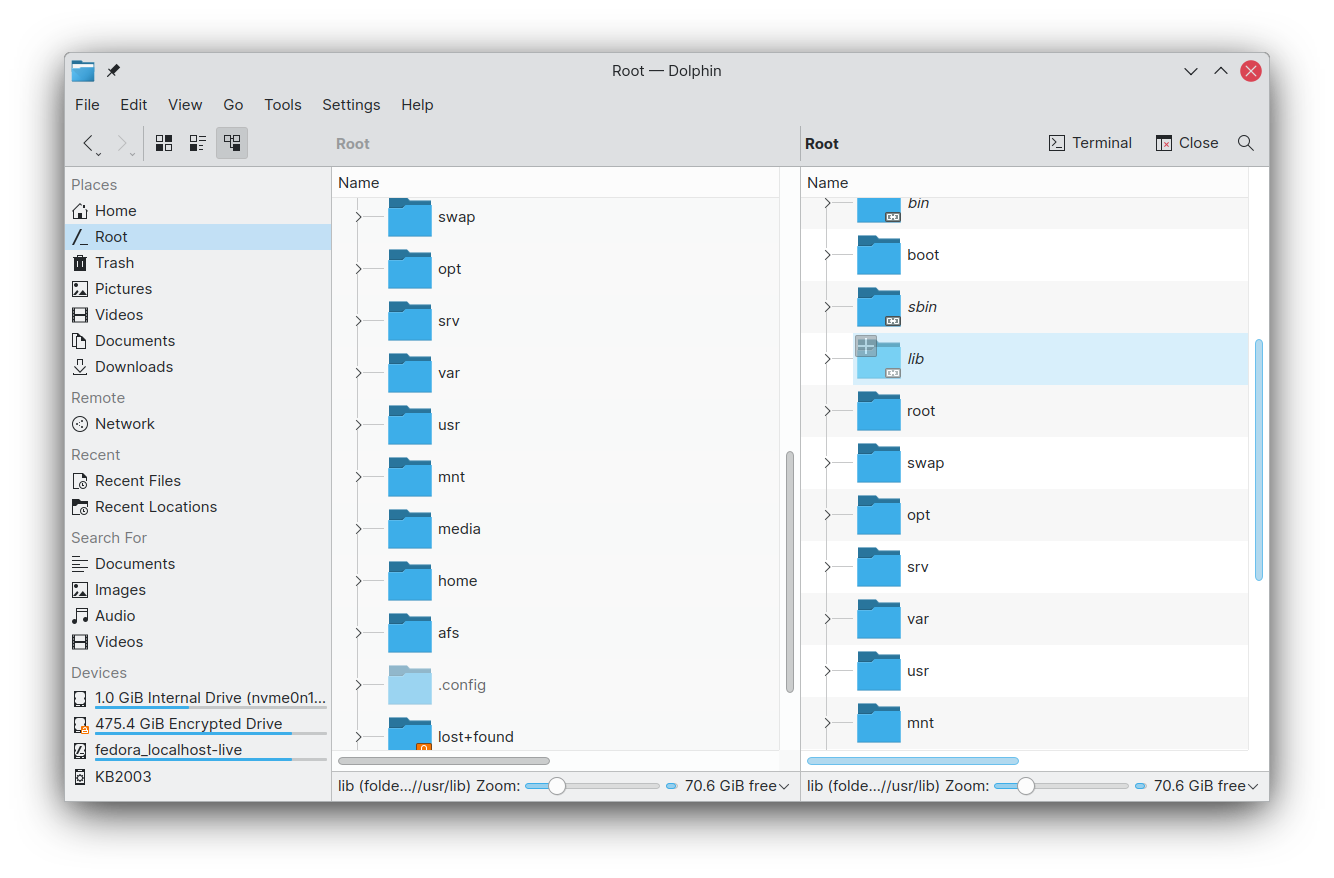Image resolution: width=1334 pixels, height=878 pixels.
Task: Switch to Compact view mode
Action: 198,143
